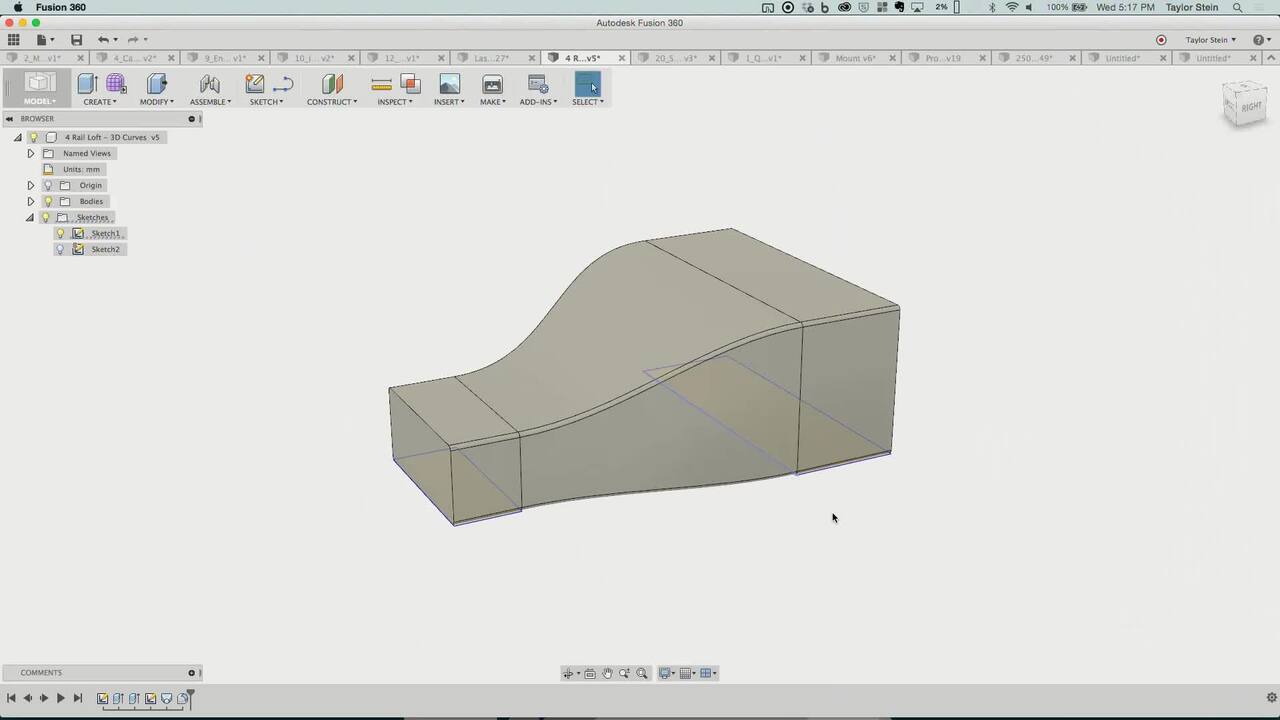Expand the Bodies folder
Viewport: 1280px width, 720px height.
tap(30, 201)
